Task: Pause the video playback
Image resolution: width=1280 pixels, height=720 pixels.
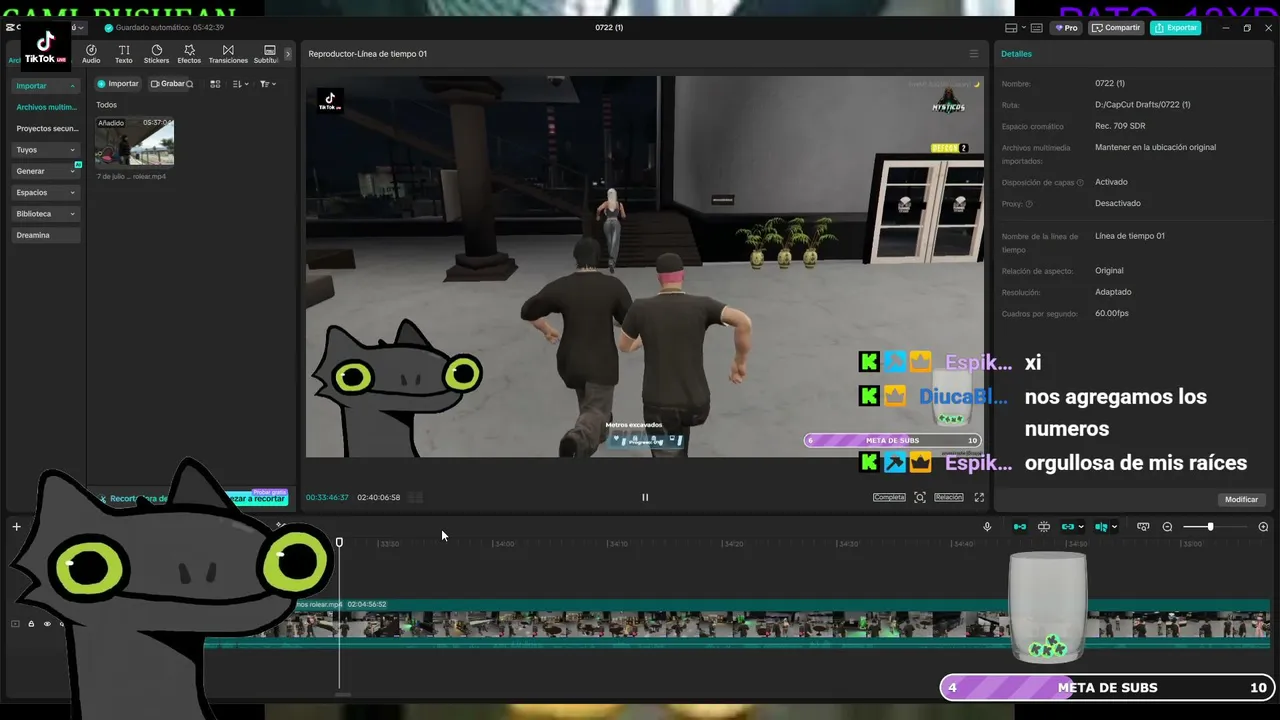Action: [645, 497]
